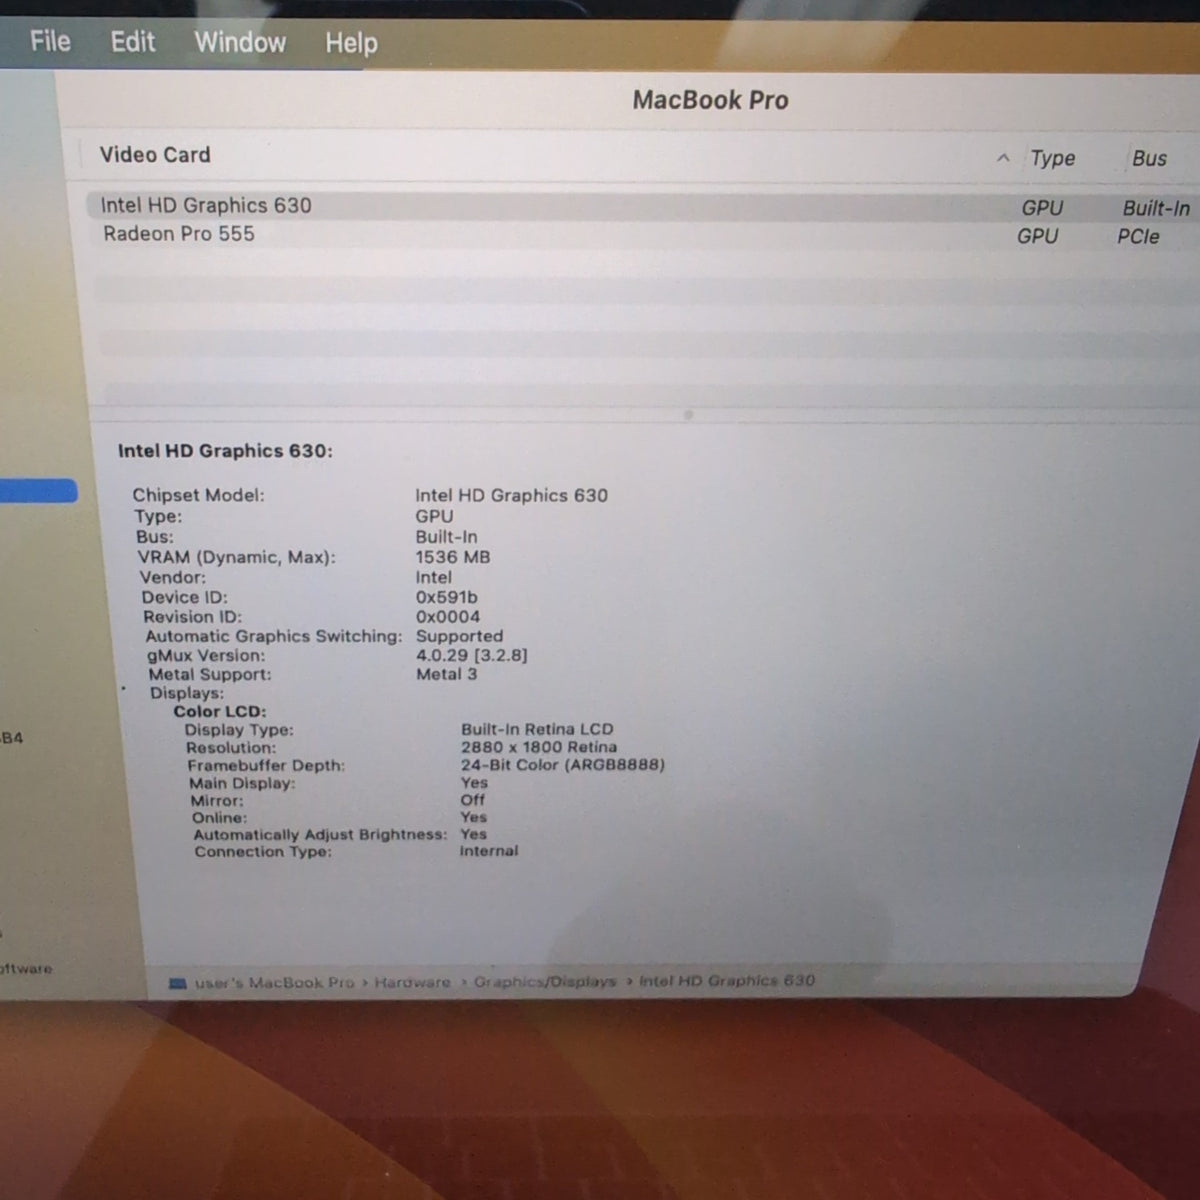1200x1200 pixels.
Task: Click the MacBook Pro window title
Action: point(710,100)
